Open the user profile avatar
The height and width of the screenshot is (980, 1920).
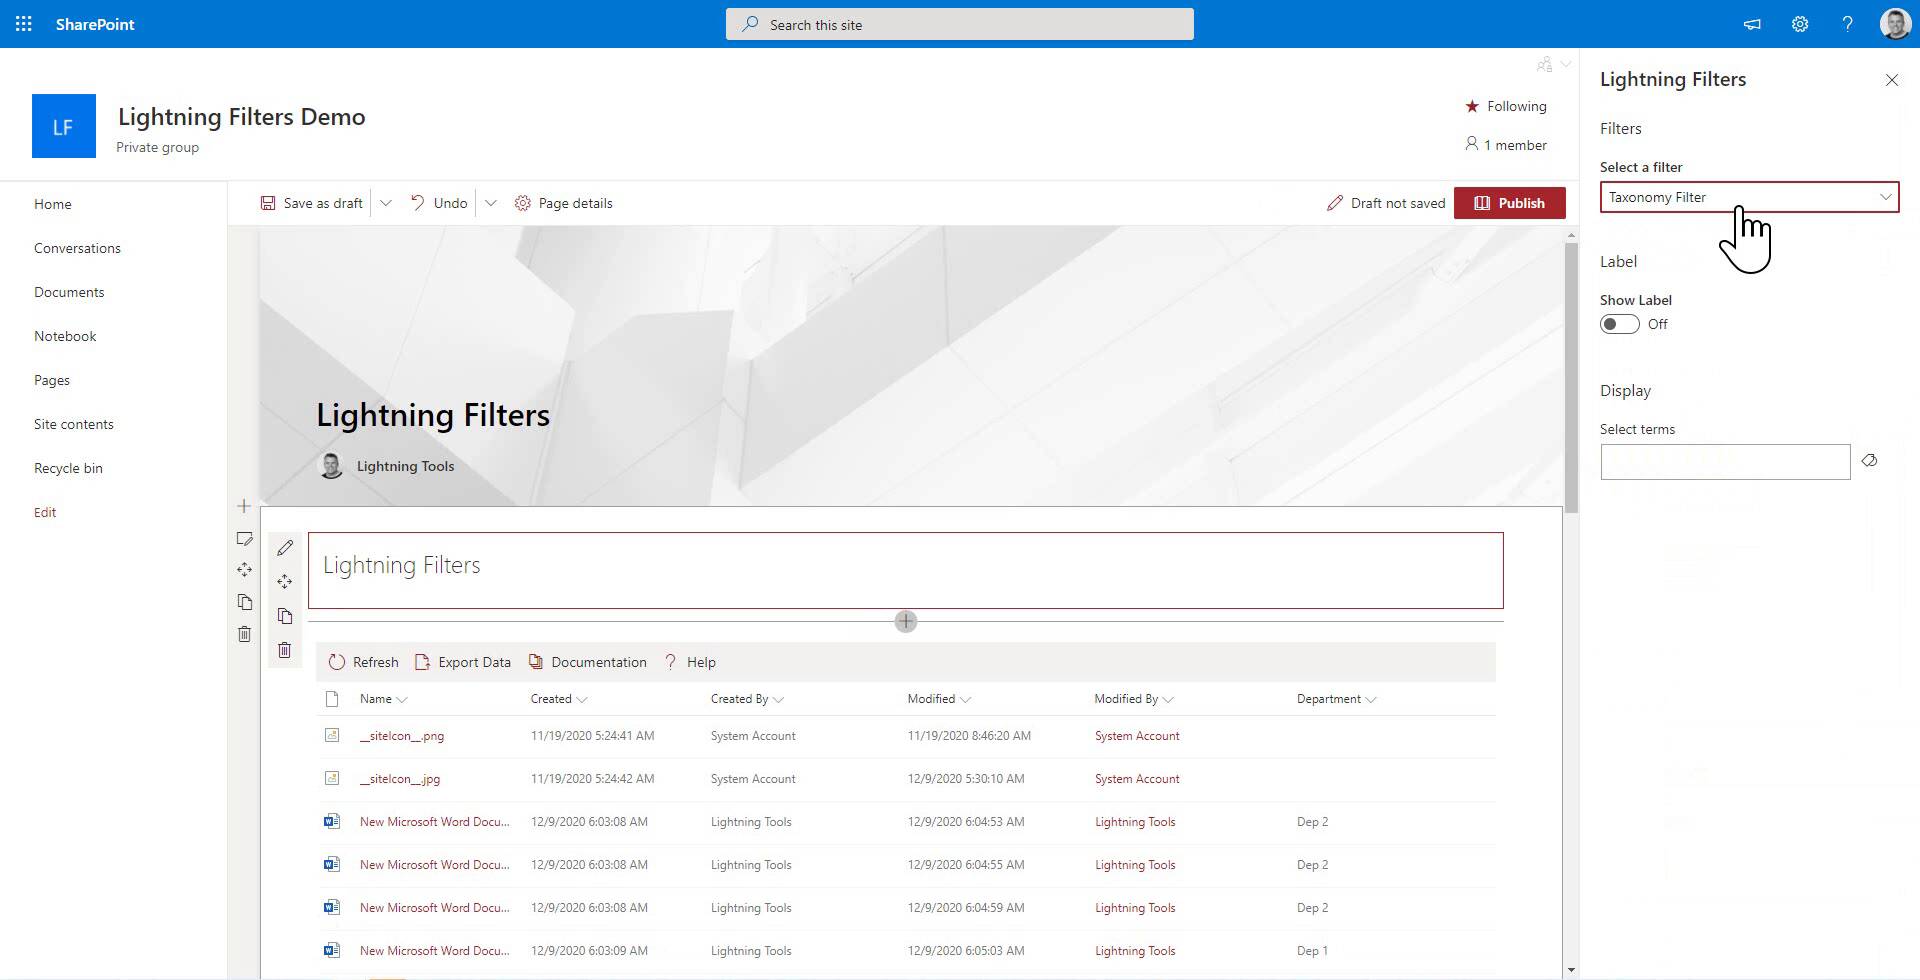tap(1895, 24)
